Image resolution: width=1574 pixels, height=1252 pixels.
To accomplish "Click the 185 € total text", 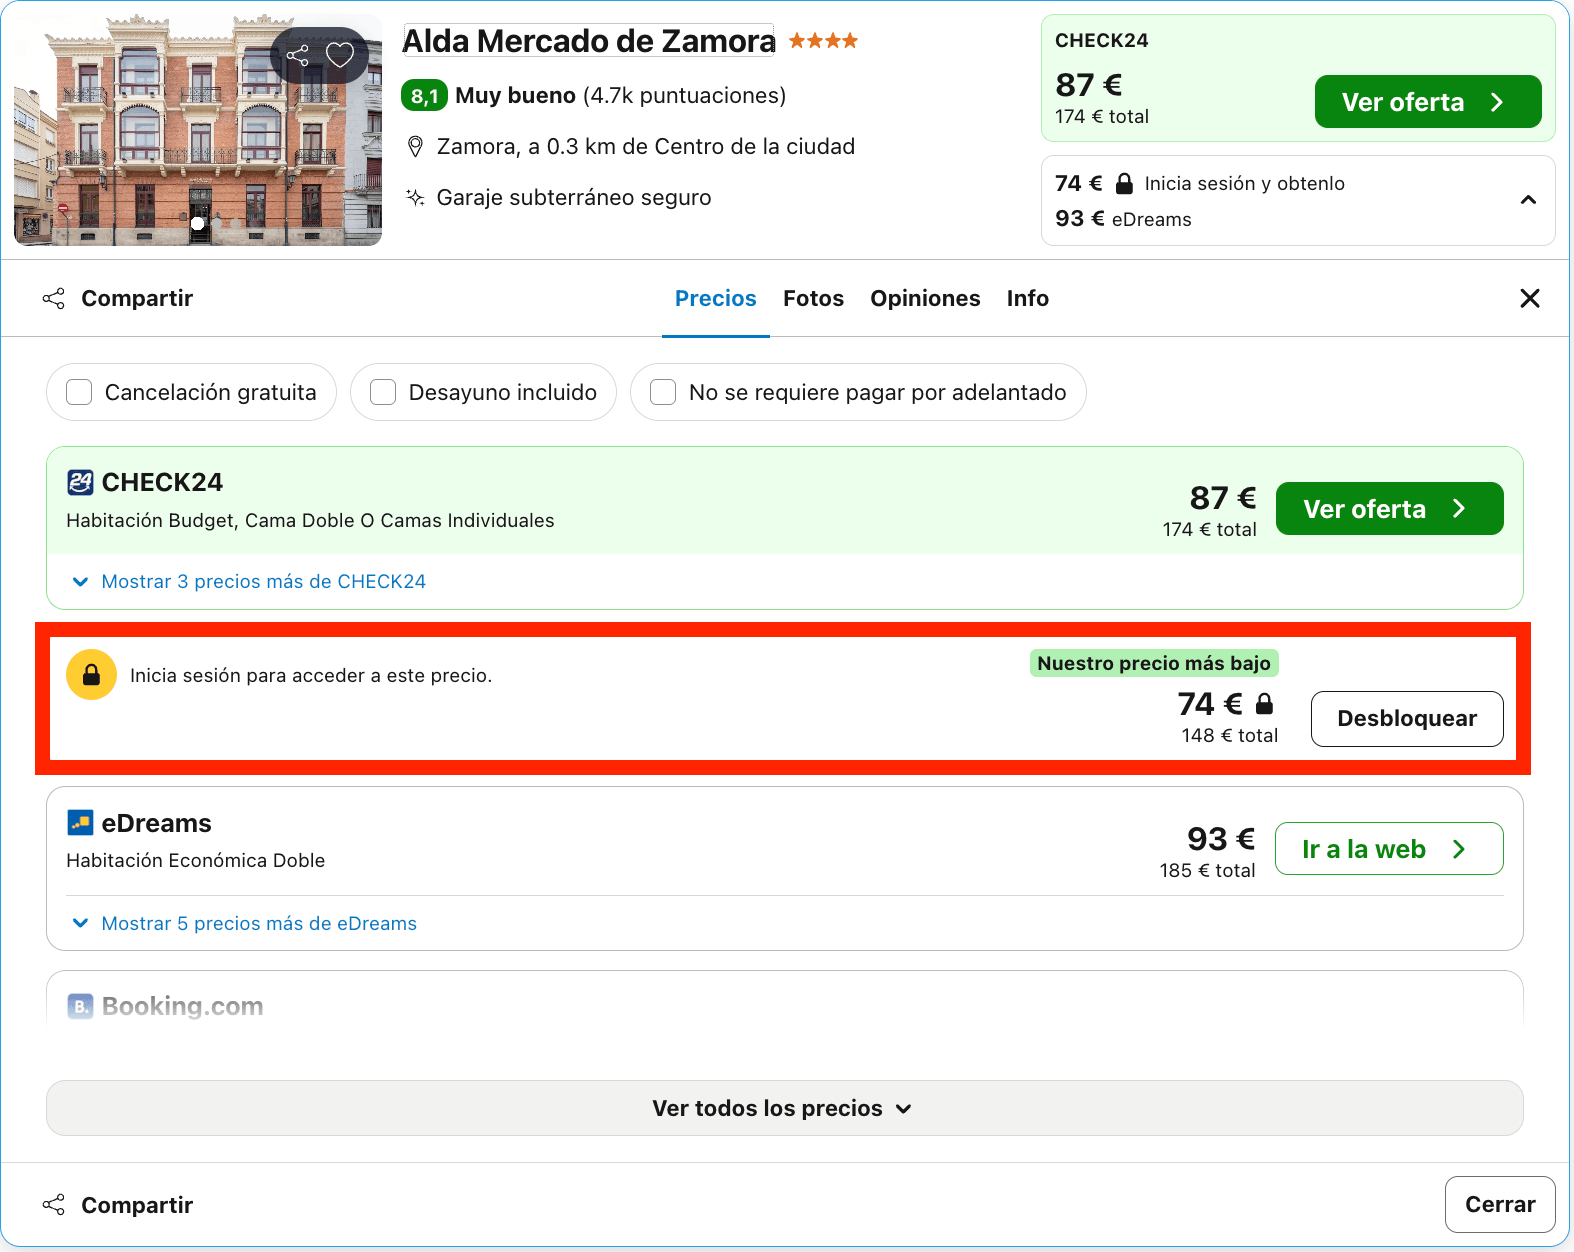I will (x=1207, y=870).
